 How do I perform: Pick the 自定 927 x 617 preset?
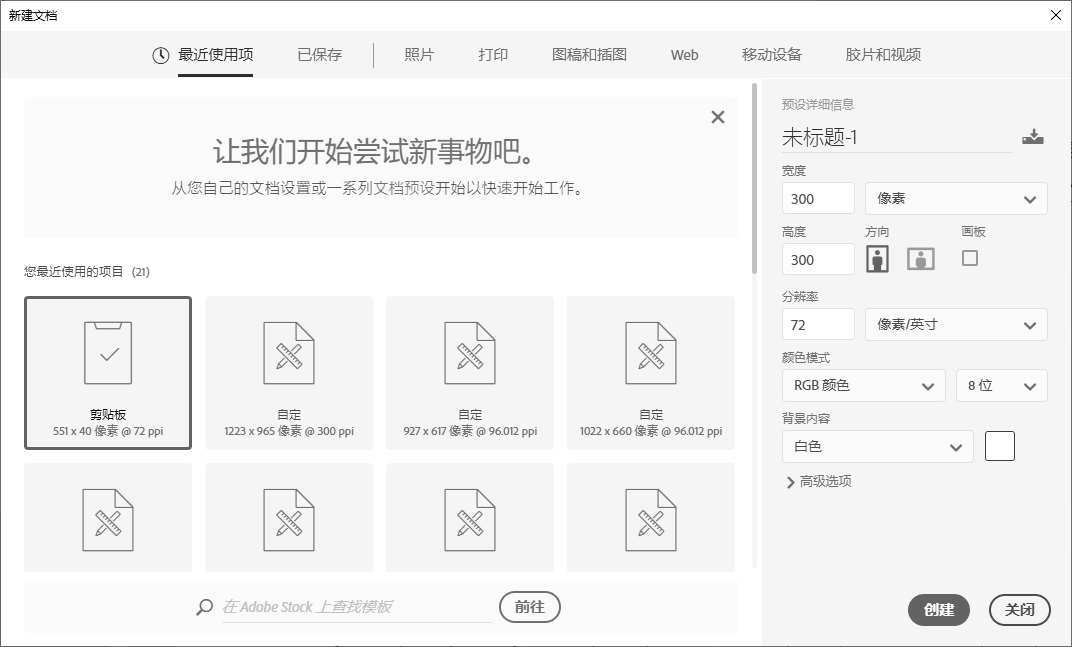(470, 373)
